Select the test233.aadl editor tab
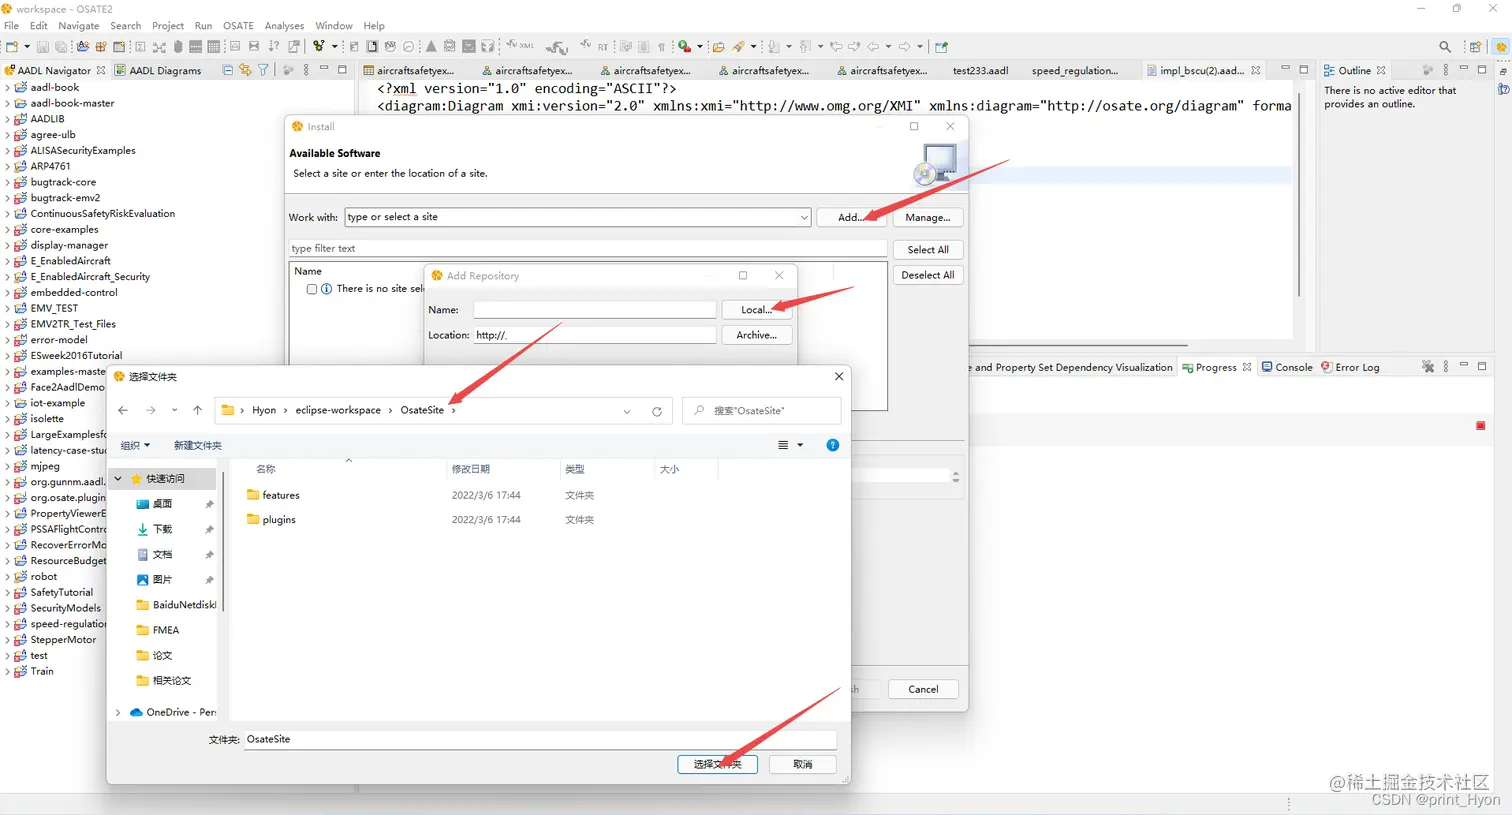This screenshot has height=815, width=1512. 980,71
